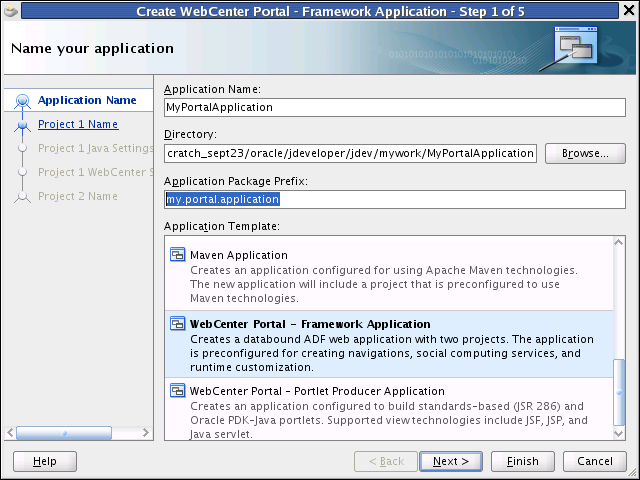Click the steps panel horizontal scrollbar thumb
This screenshot has height=480, width=640.
click(x=64, y=433)
